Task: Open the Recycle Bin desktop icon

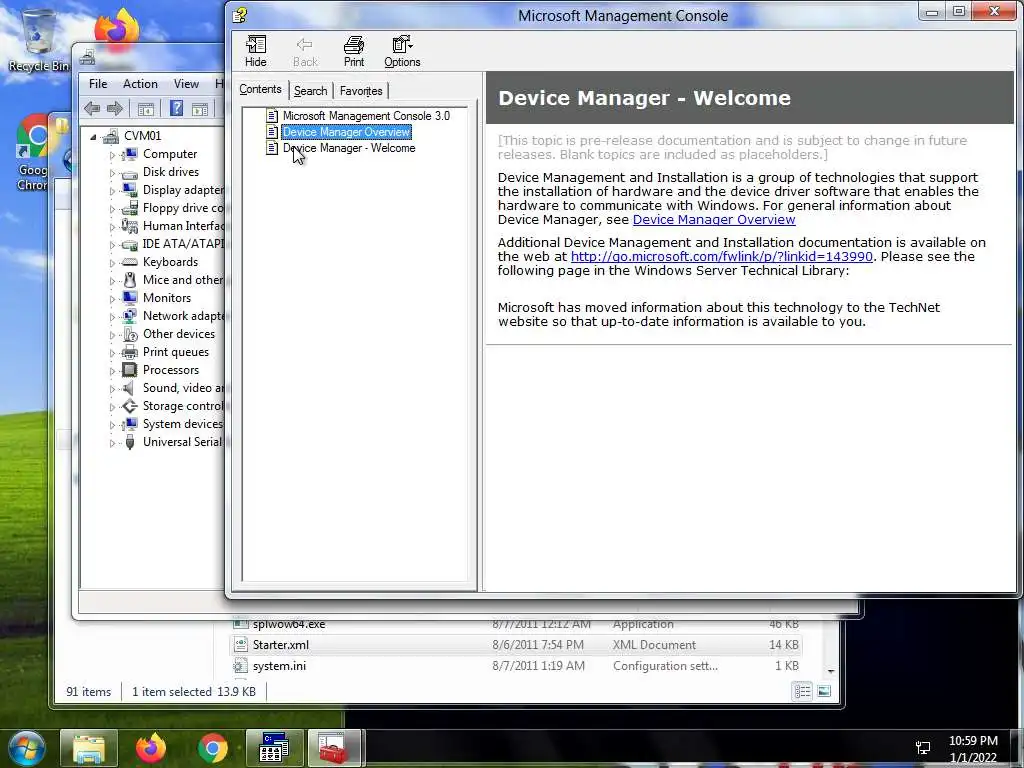Action: [39, 39]
